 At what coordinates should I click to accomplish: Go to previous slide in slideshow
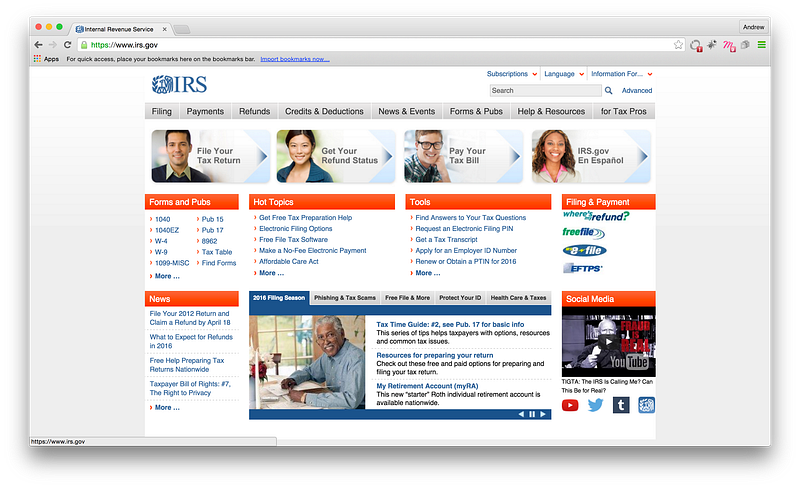click(521, 414)
